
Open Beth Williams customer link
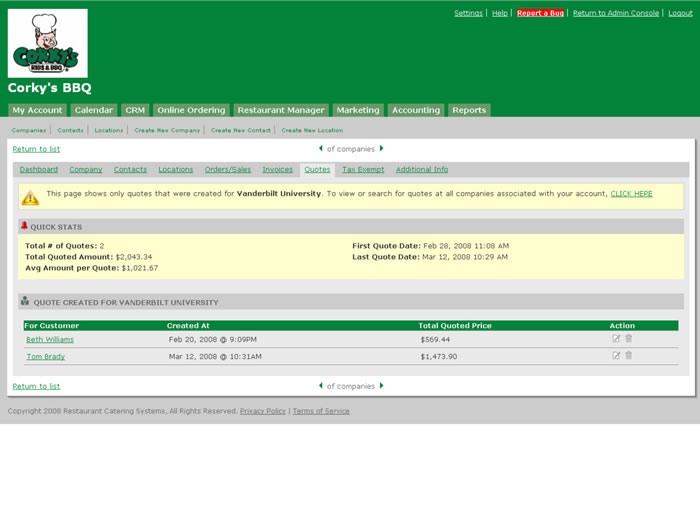(50, 340)
